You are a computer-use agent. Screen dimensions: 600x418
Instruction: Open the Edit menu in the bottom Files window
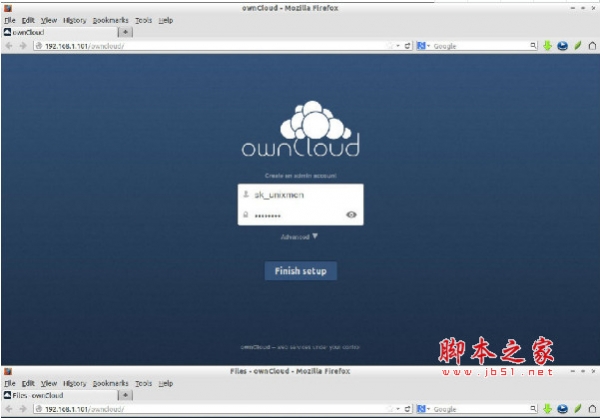tap(28, 383)
